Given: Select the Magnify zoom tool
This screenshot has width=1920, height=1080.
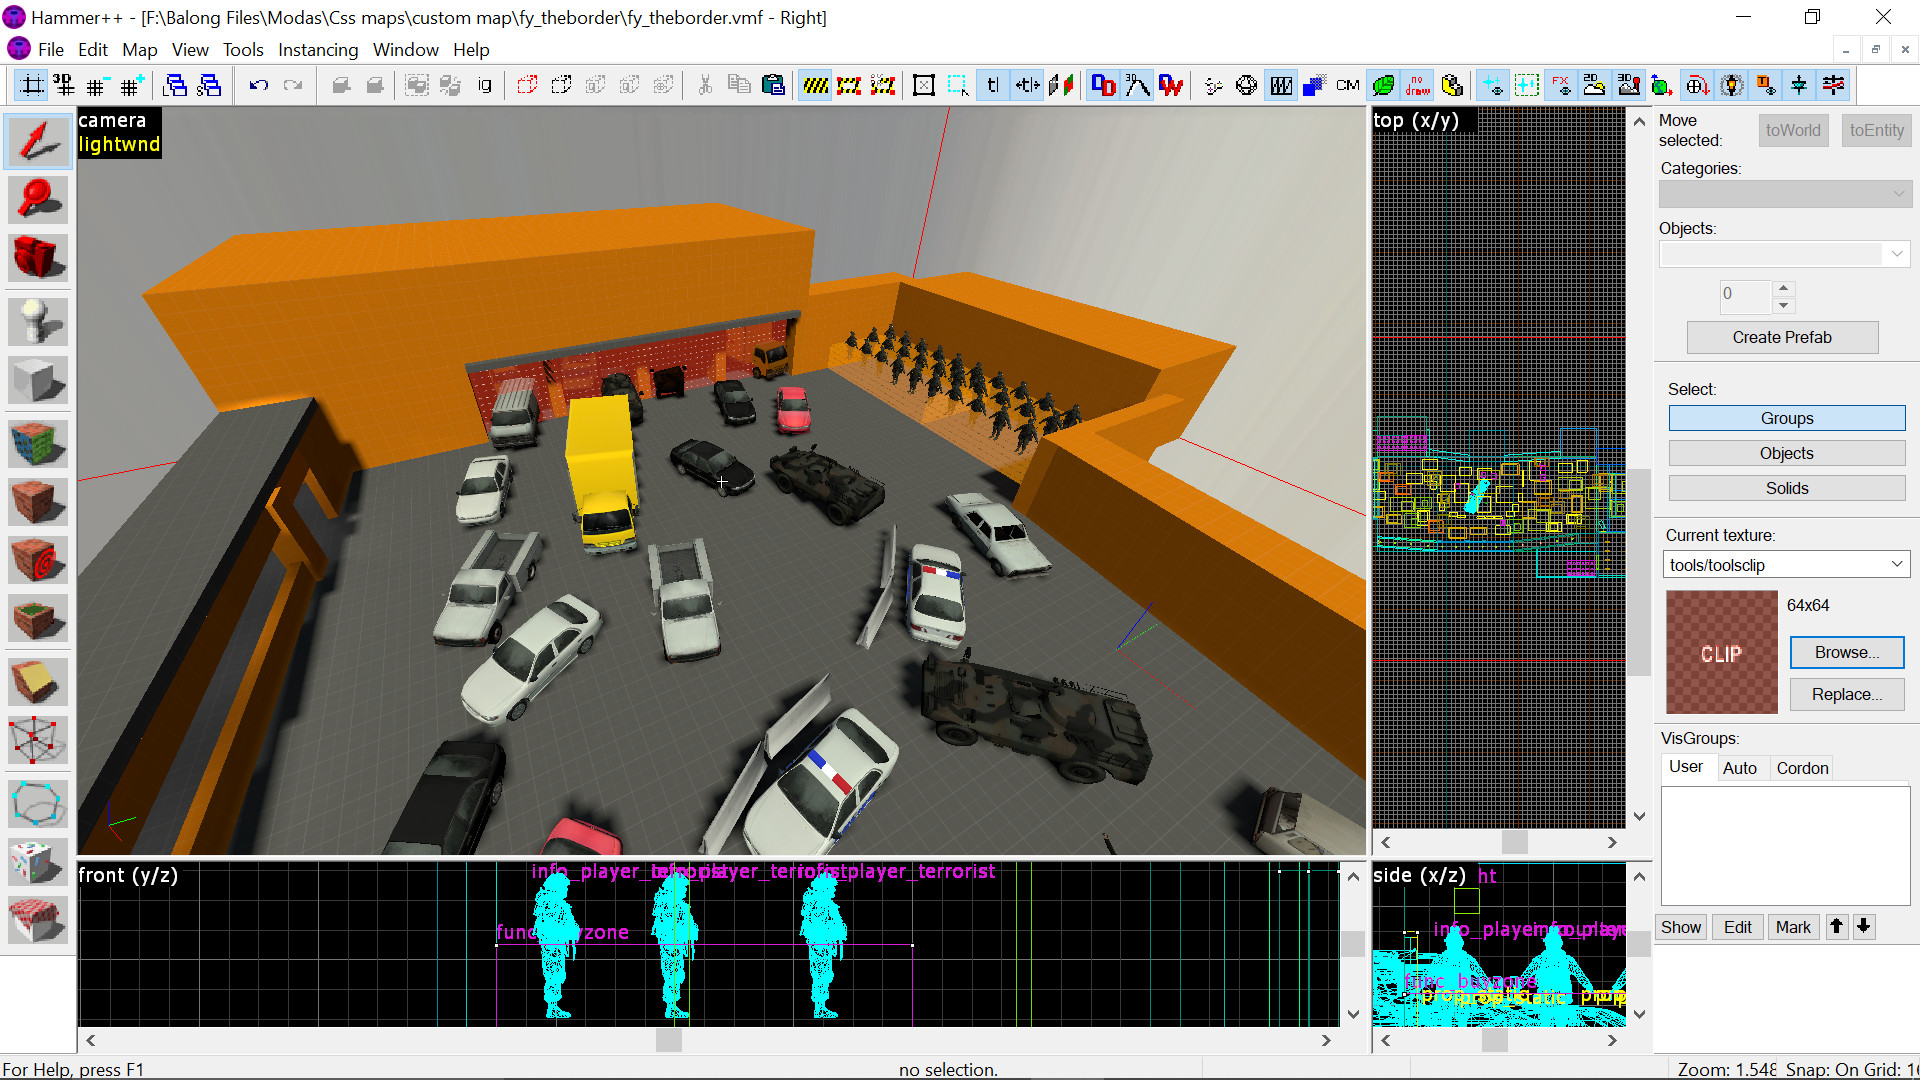Looking at the screenshot, I should coord(37,199).
